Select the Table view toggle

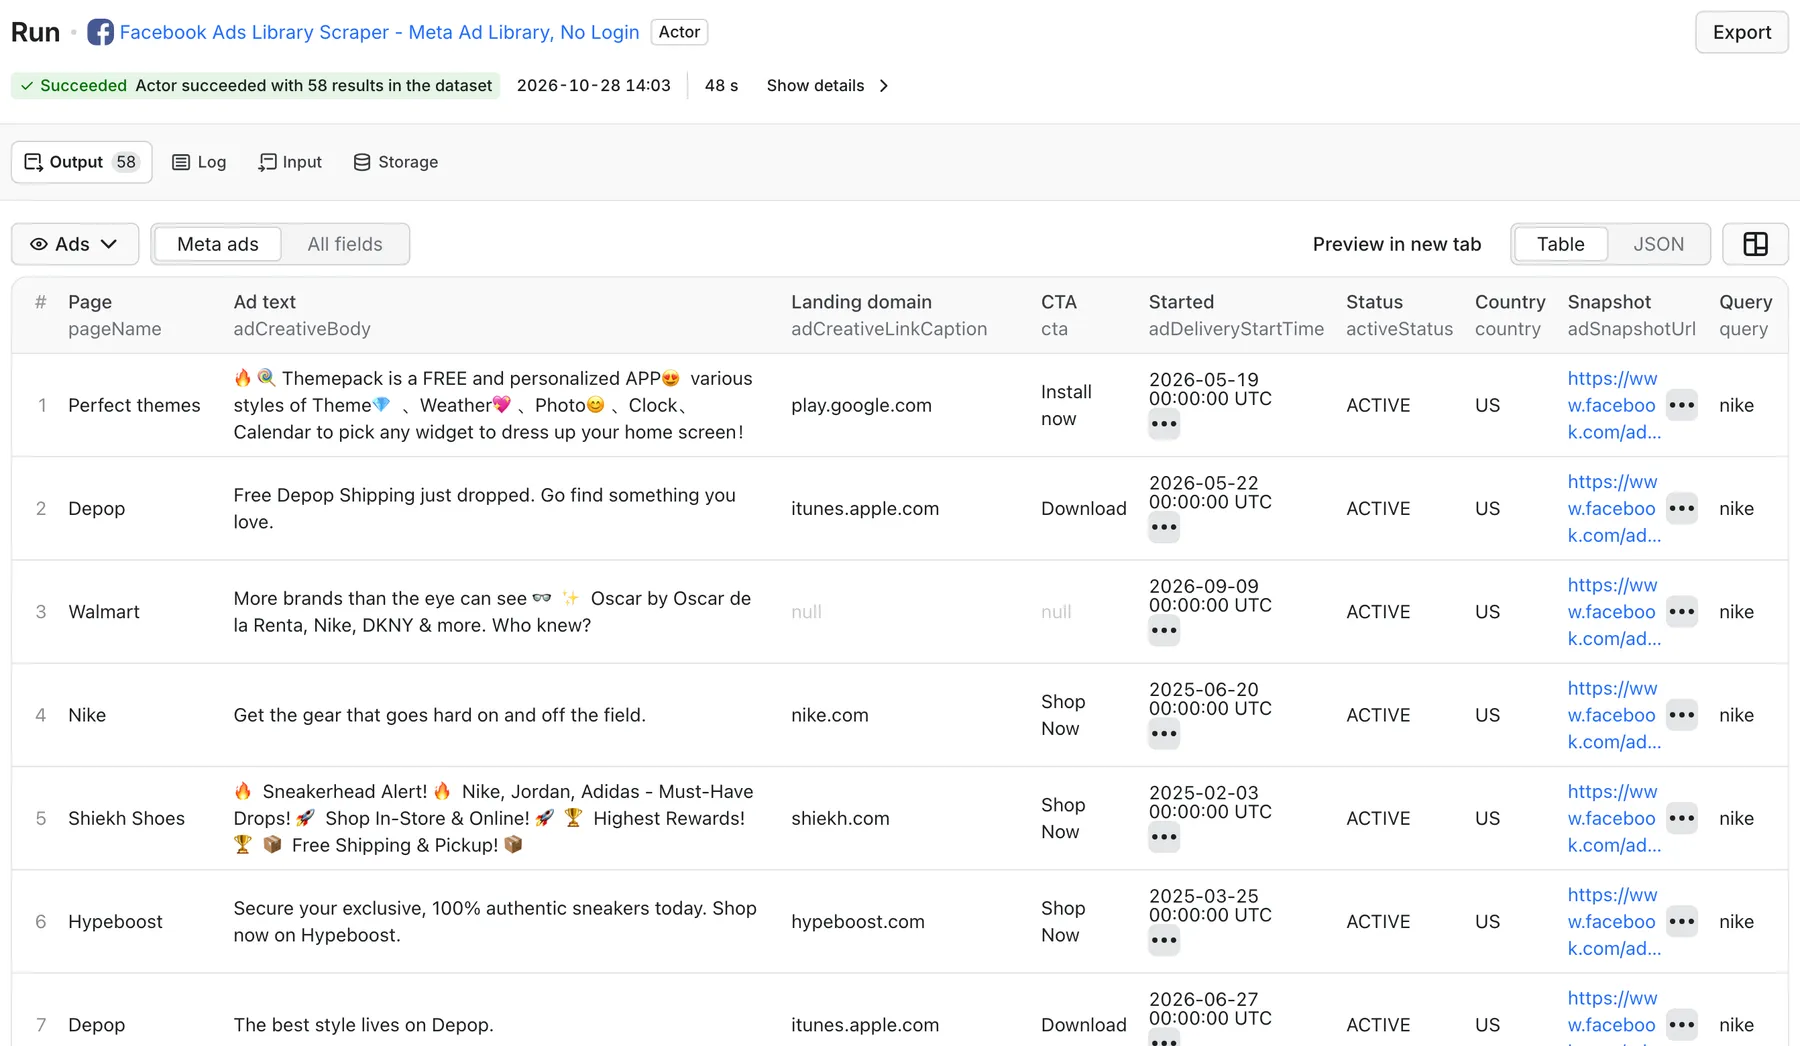1560,244
